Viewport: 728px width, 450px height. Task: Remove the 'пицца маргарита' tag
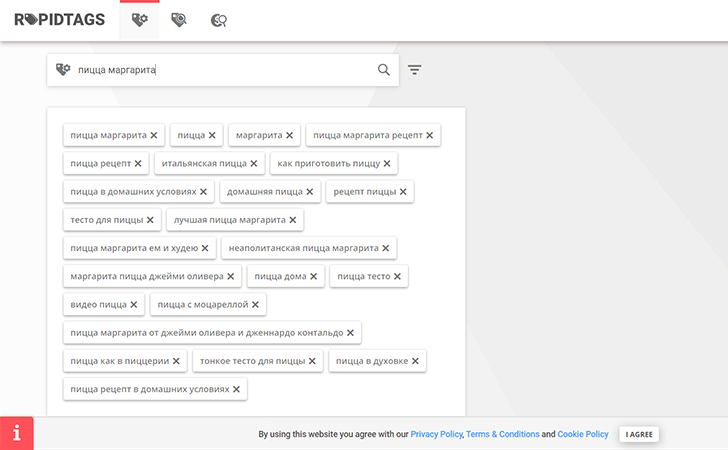point(154,135)
